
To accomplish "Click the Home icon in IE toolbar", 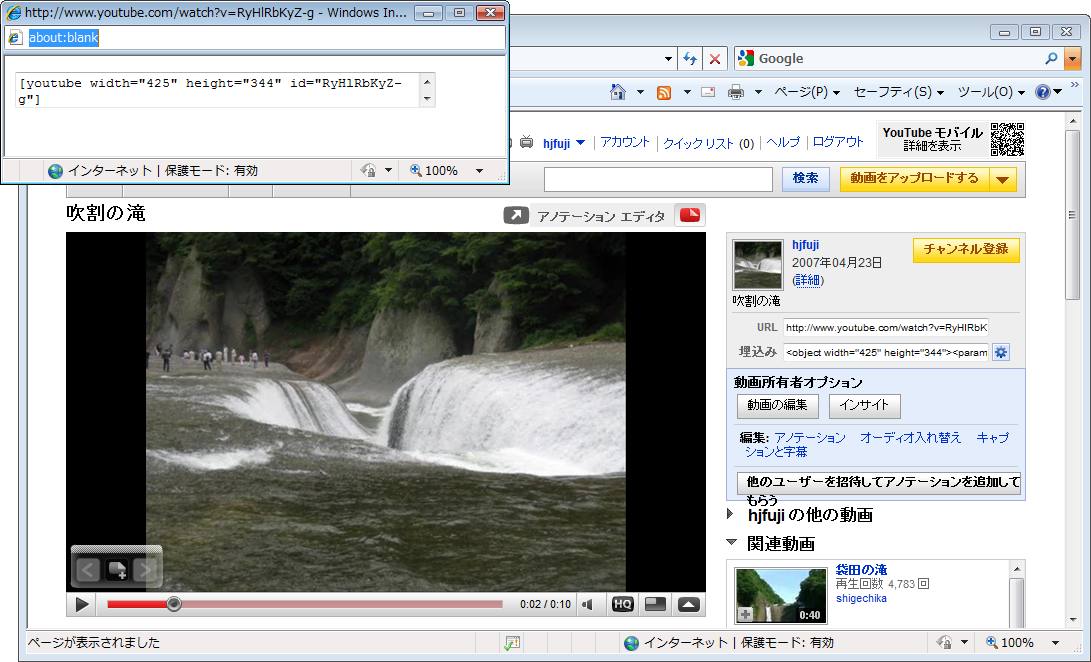I will 617,92.
